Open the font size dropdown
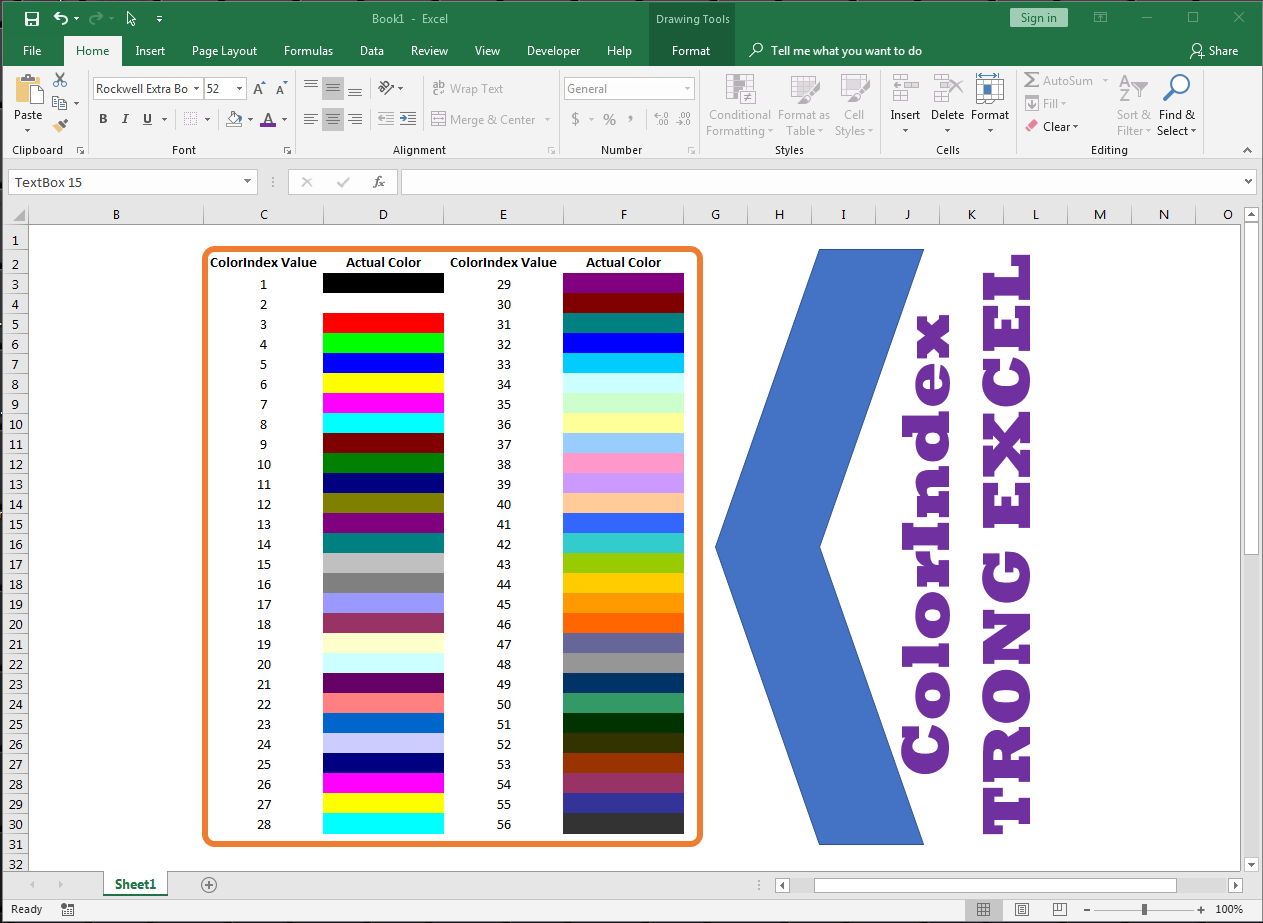This screenshot has height=923, width=1263. pos(240,89)
